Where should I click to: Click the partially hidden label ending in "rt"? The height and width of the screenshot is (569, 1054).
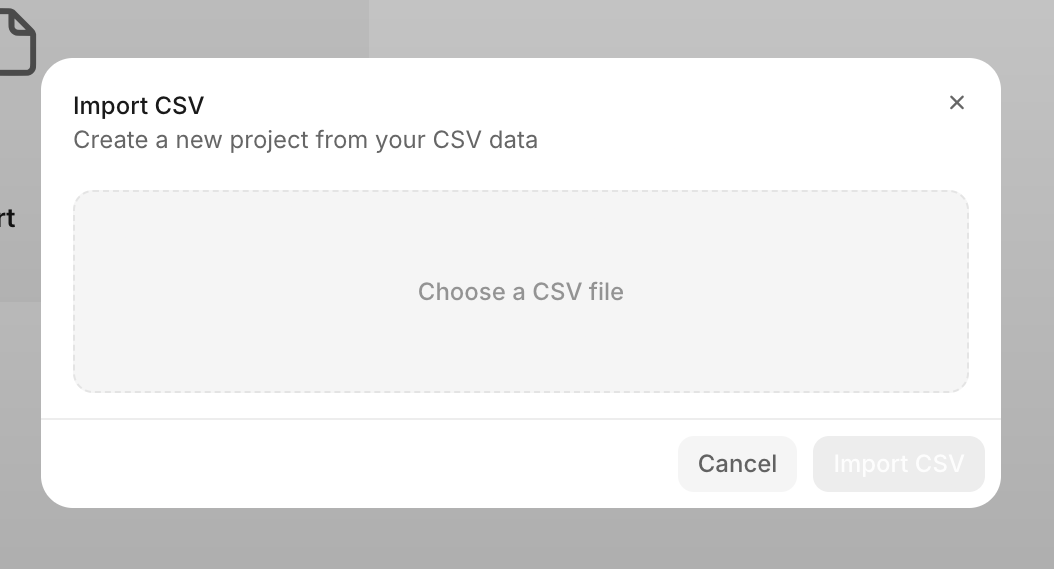(6, 218)
